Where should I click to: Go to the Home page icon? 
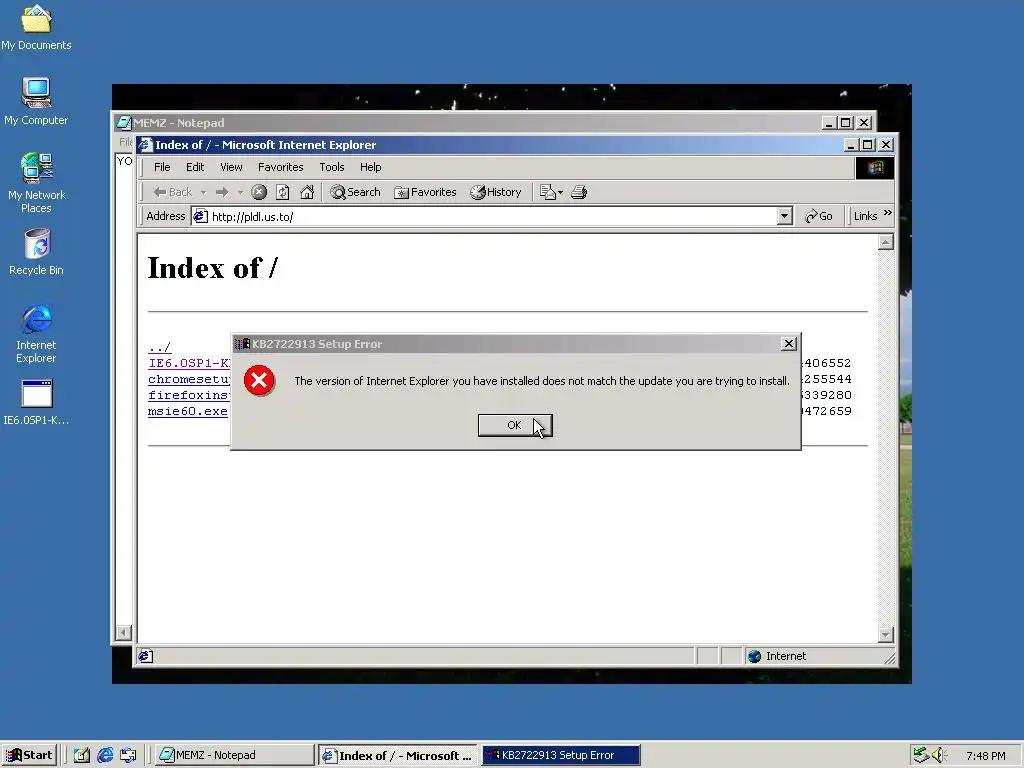point(307,192)
